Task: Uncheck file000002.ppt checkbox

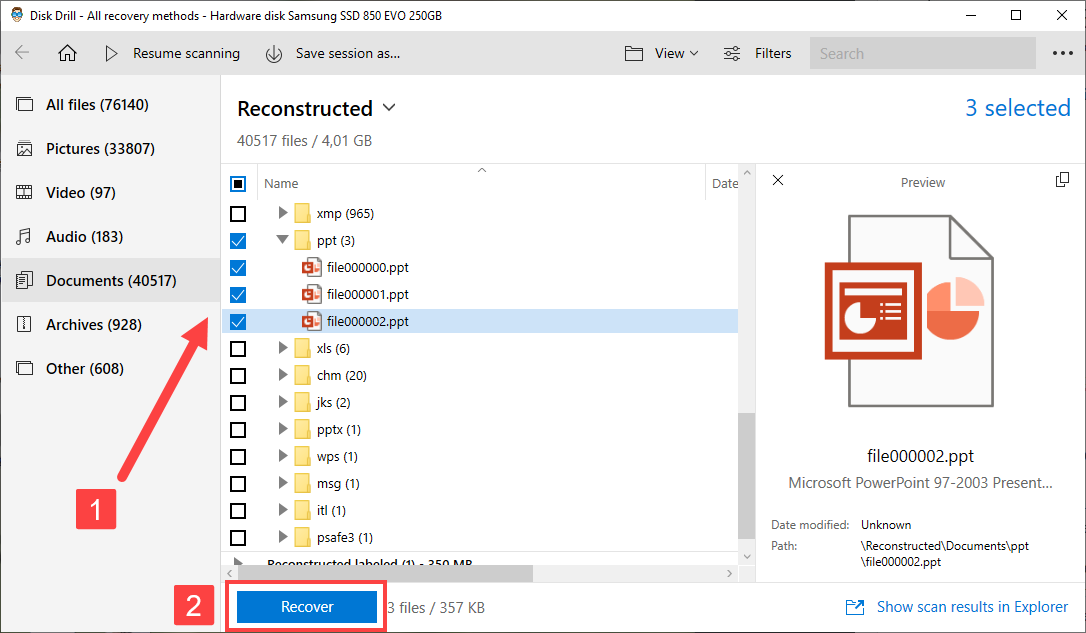Action: click(x=238, y=321)
